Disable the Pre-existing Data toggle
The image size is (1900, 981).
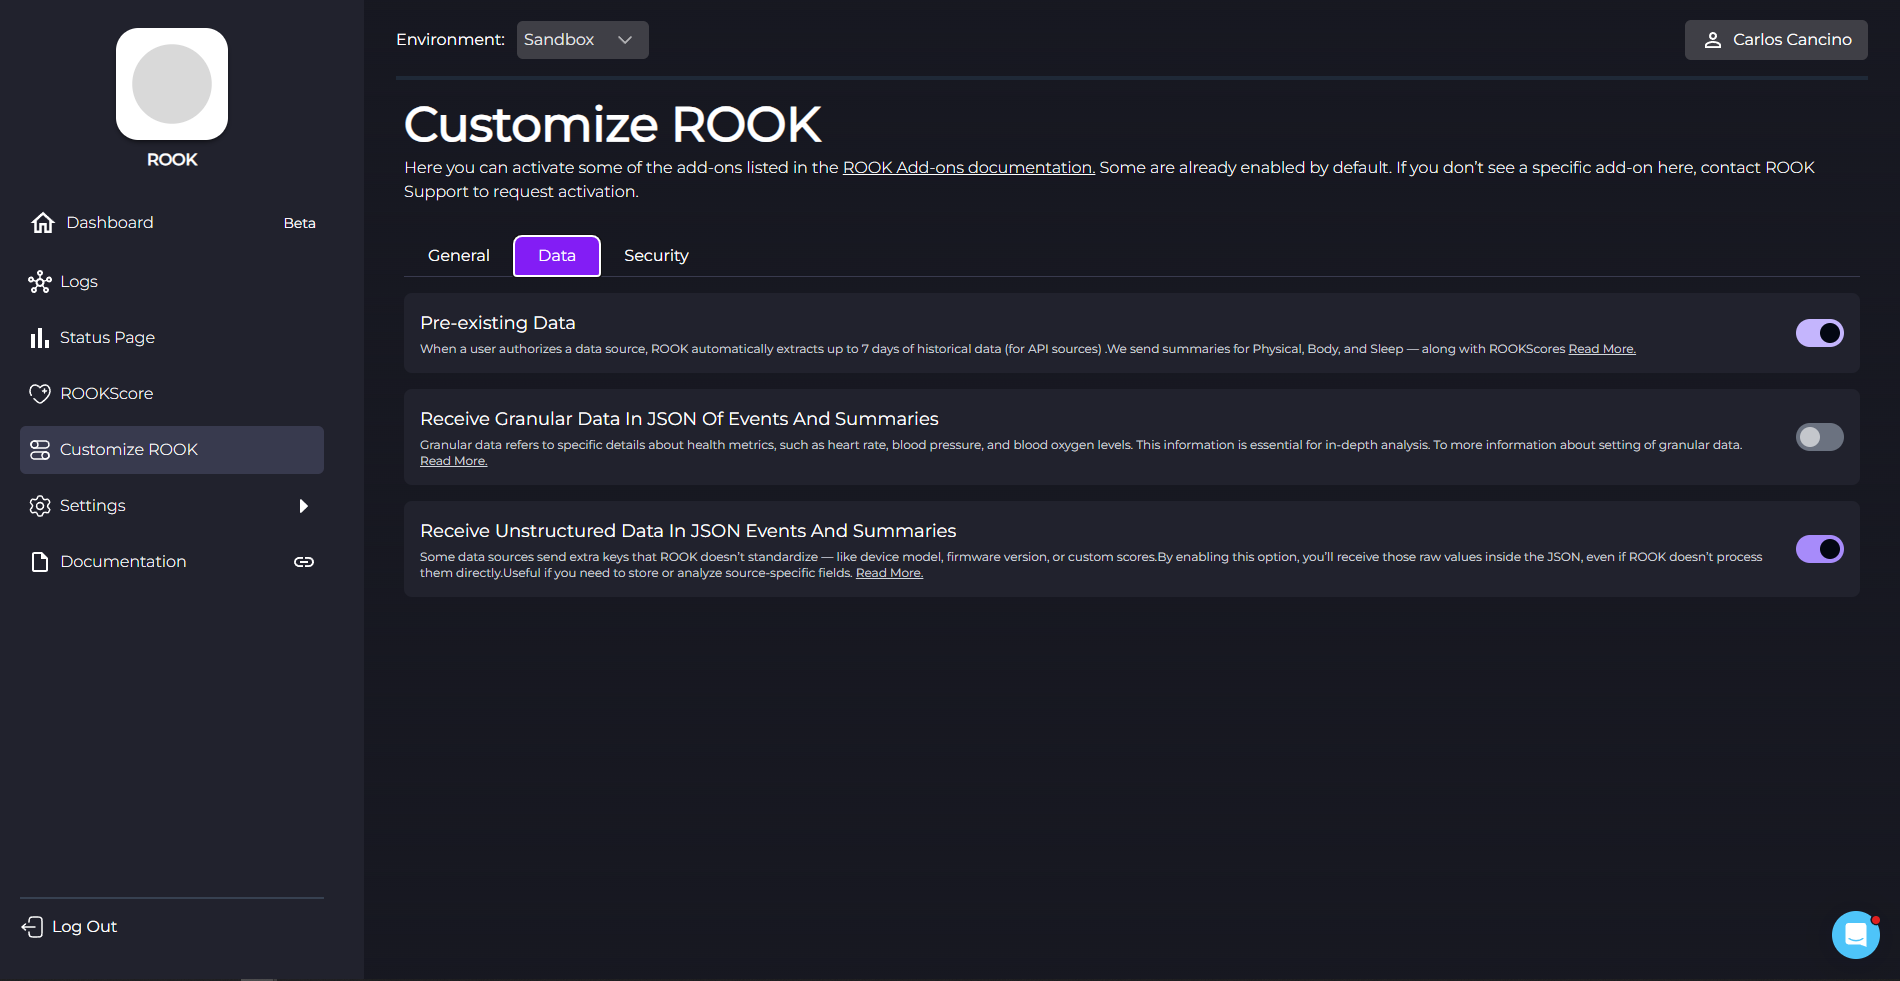pos(1819,333)
